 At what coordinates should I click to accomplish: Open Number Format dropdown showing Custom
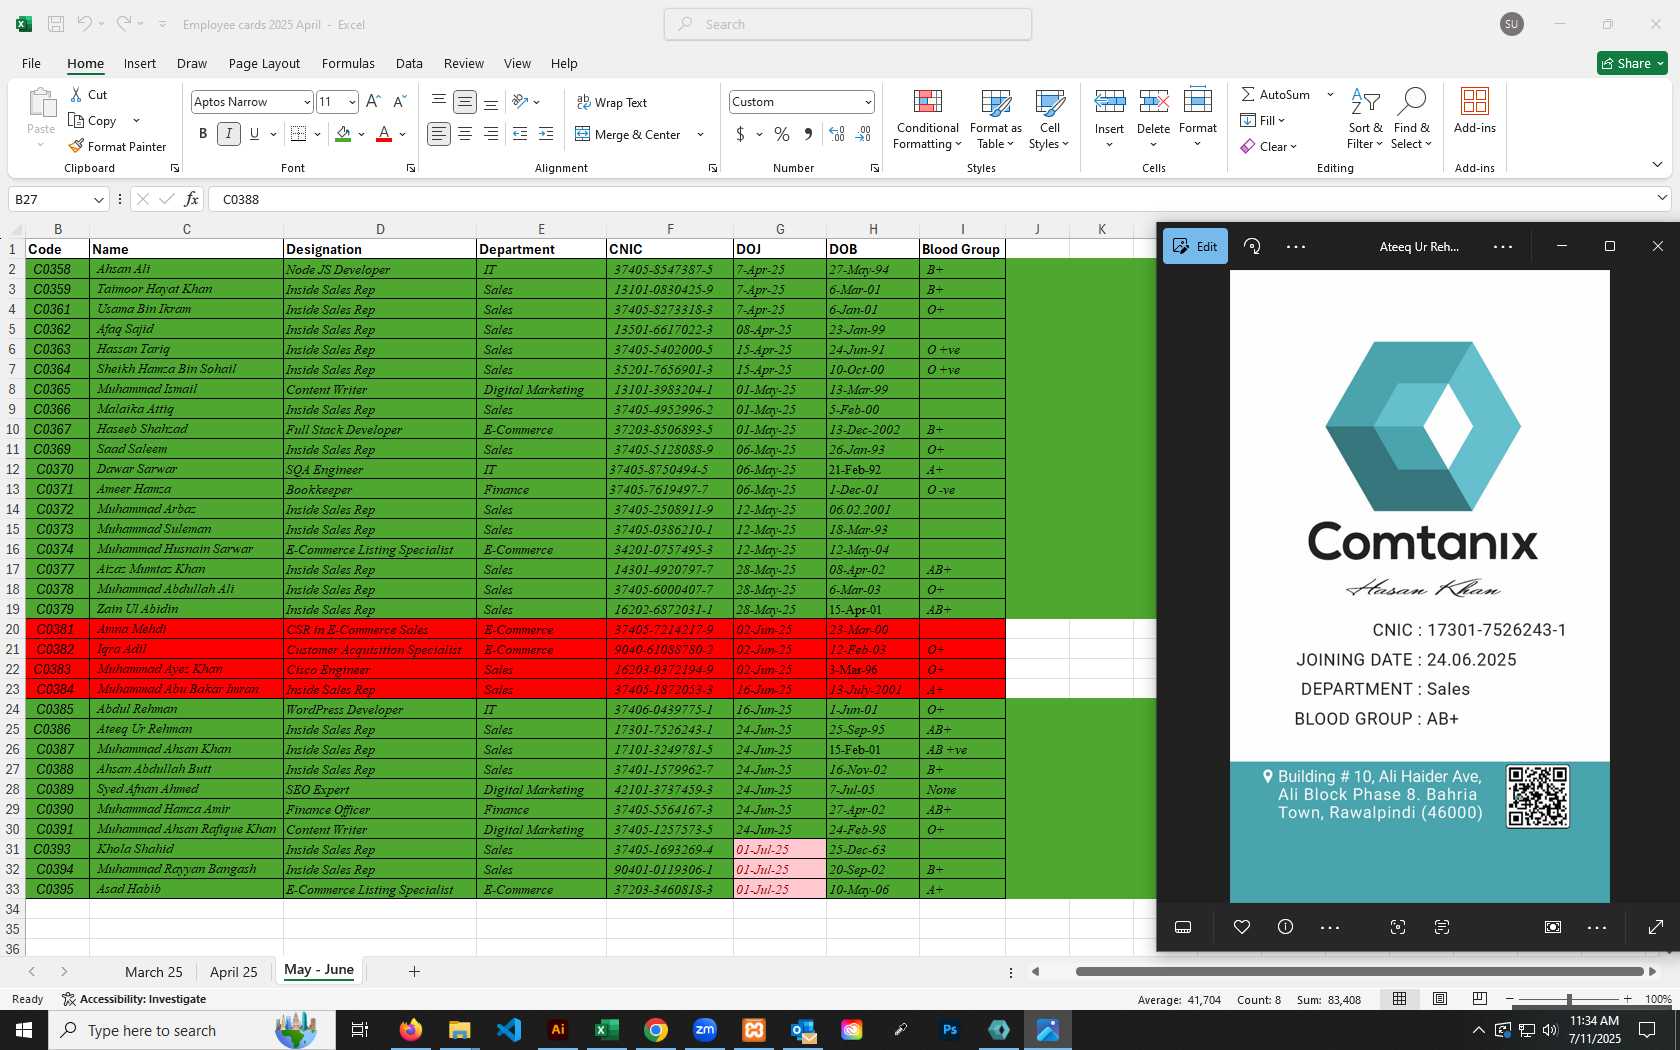coord(868,102)
